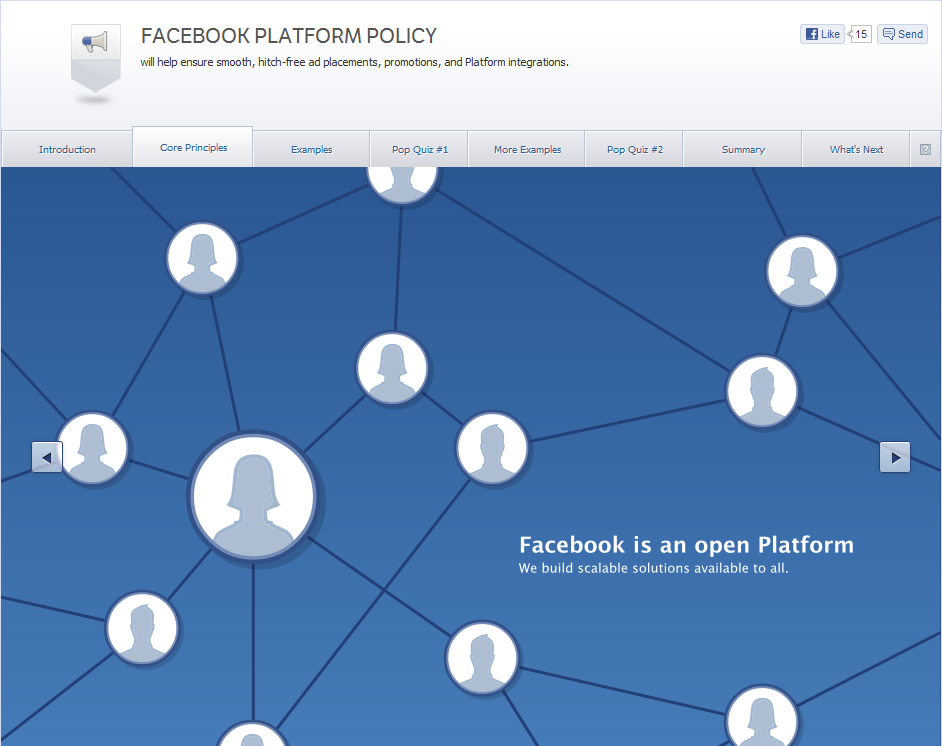The image size is (942, 746).
Task: Advance to next slide with right arrow
Action: (895, 457)
